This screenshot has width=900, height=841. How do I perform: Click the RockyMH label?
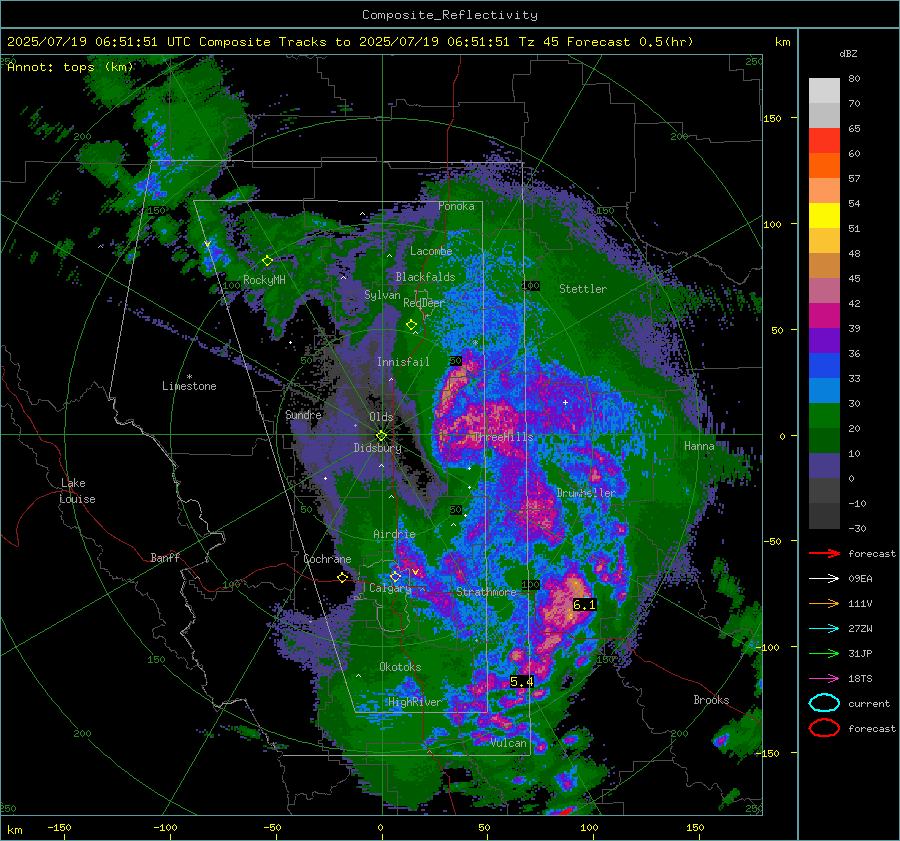click(264, 280)
